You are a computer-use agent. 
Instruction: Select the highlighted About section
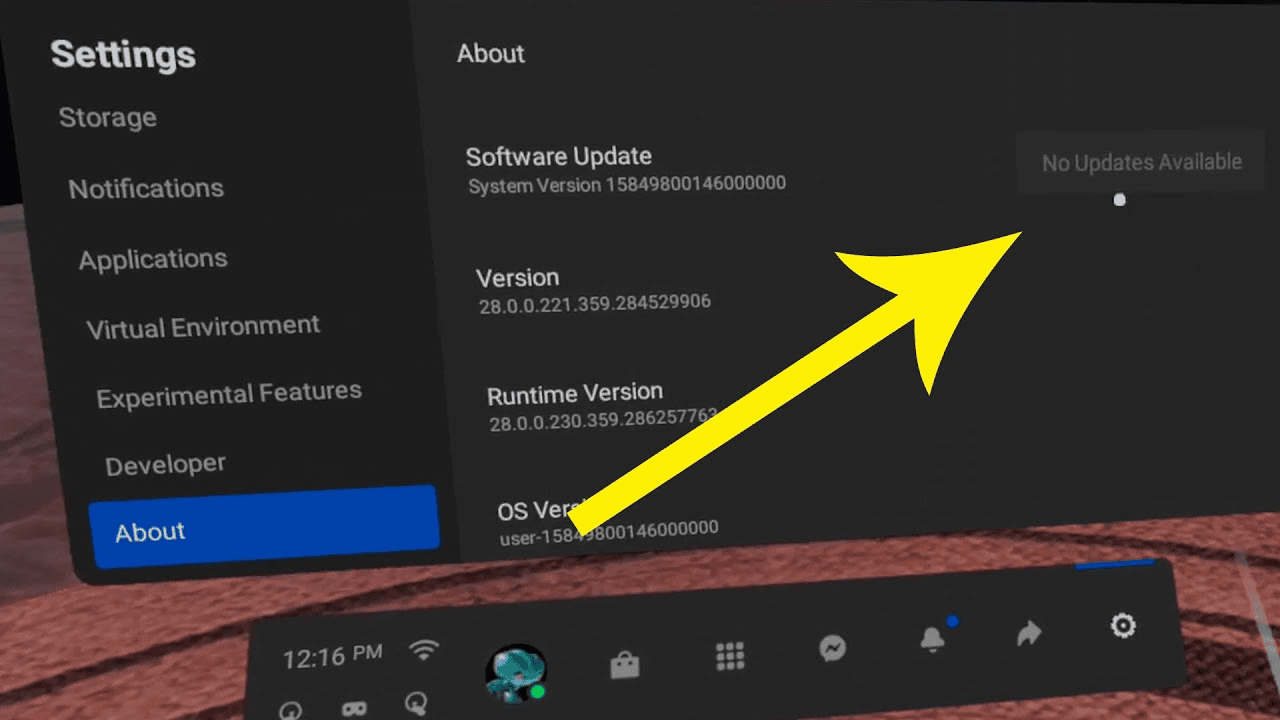tap(264, 529)
